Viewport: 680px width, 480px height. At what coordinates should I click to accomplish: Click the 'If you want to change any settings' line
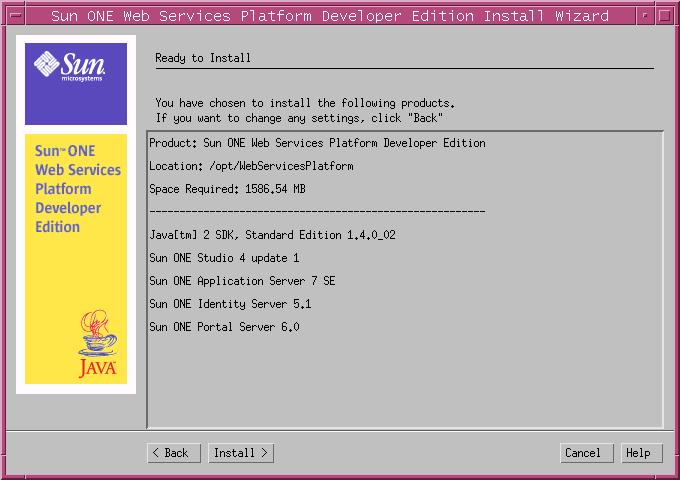[299, 118]
